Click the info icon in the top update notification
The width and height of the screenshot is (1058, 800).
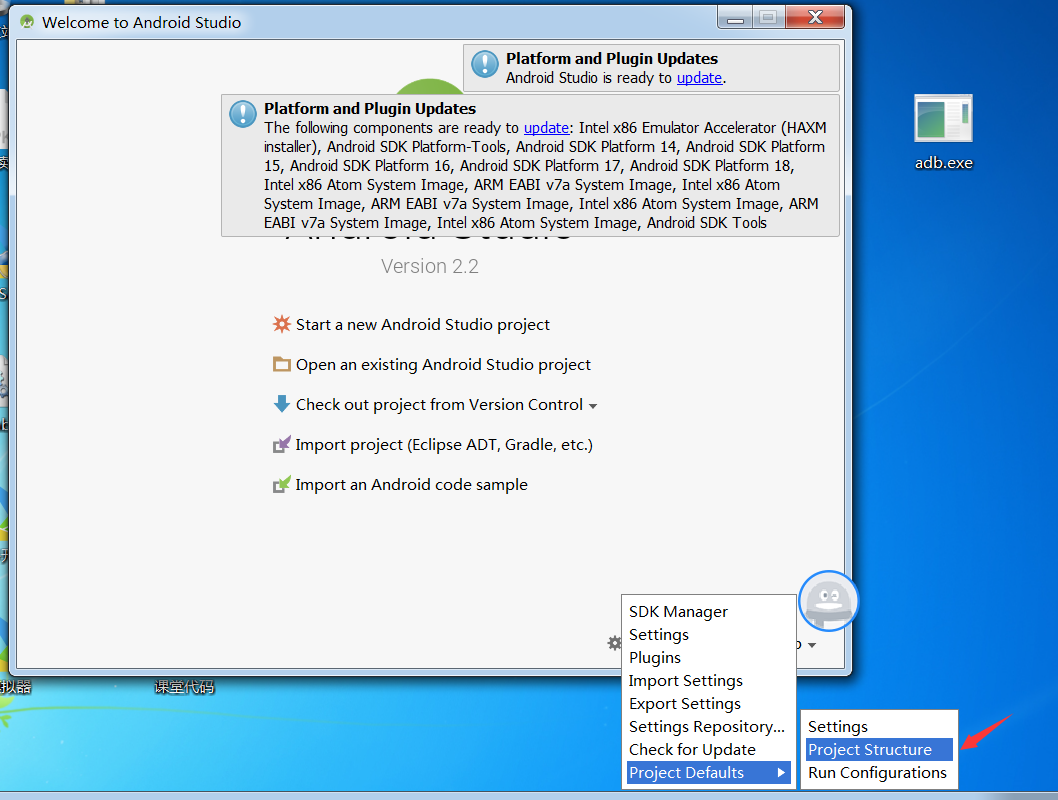(x=484, y=65)
